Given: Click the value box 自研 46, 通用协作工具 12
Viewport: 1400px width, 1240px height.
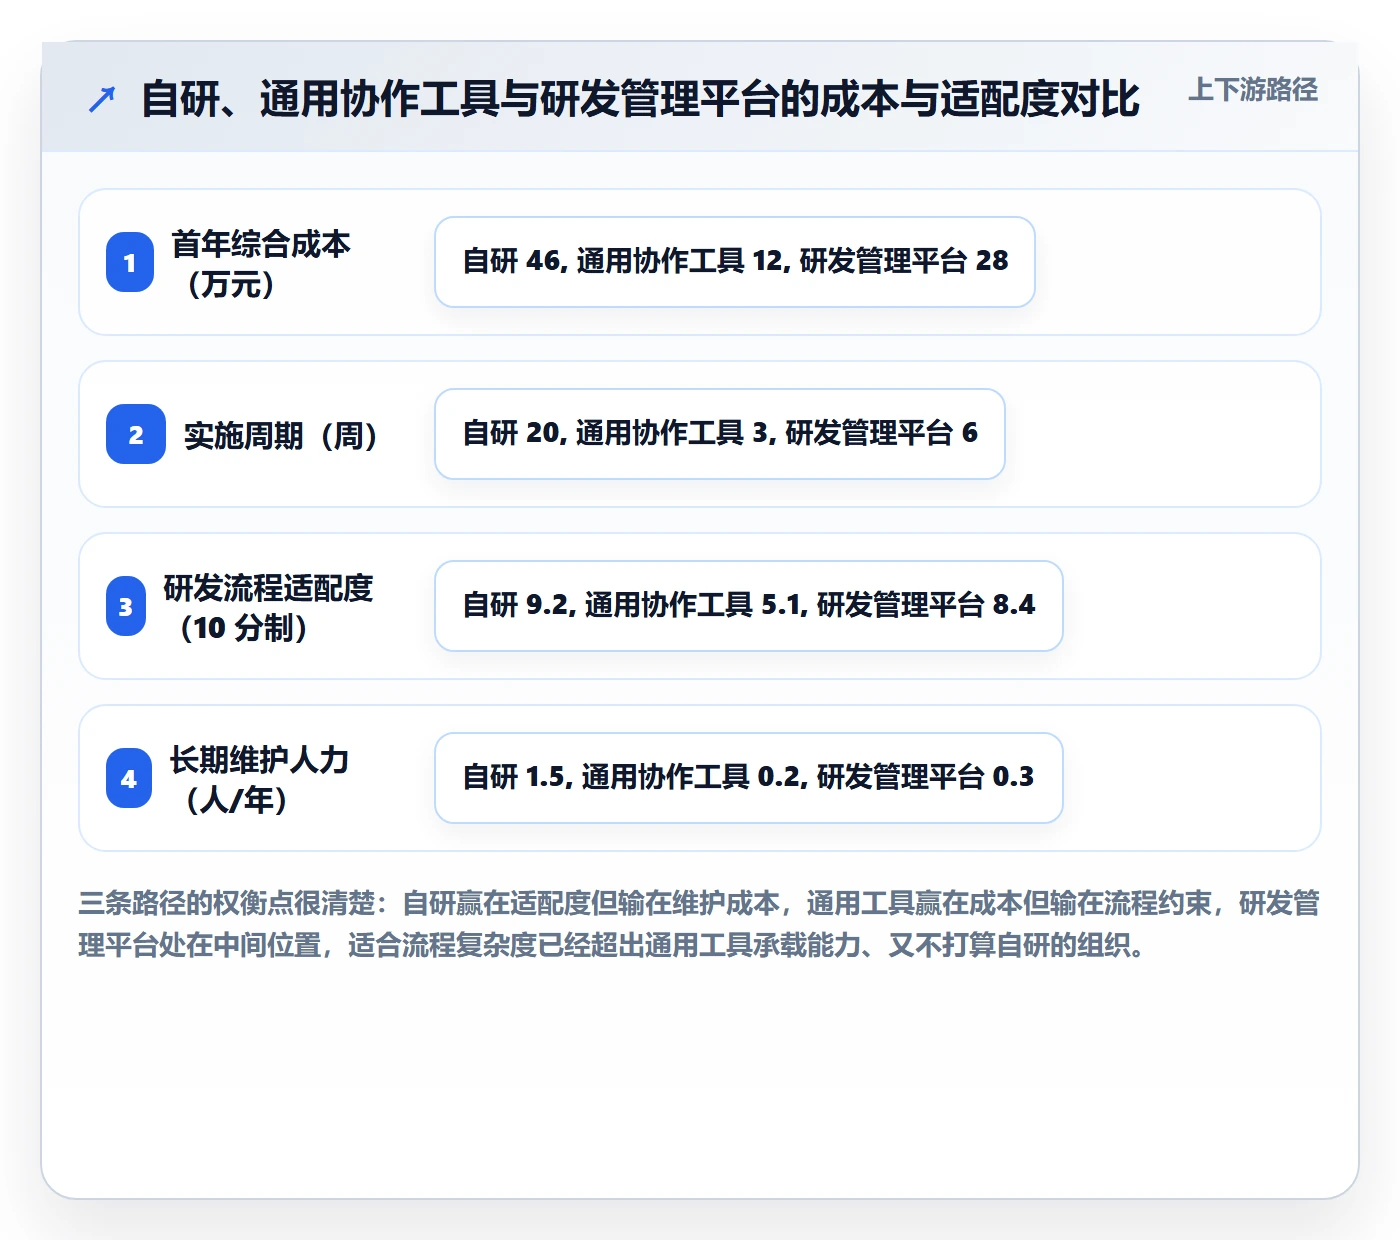Looking at the screenshot, I should [735, 262].
